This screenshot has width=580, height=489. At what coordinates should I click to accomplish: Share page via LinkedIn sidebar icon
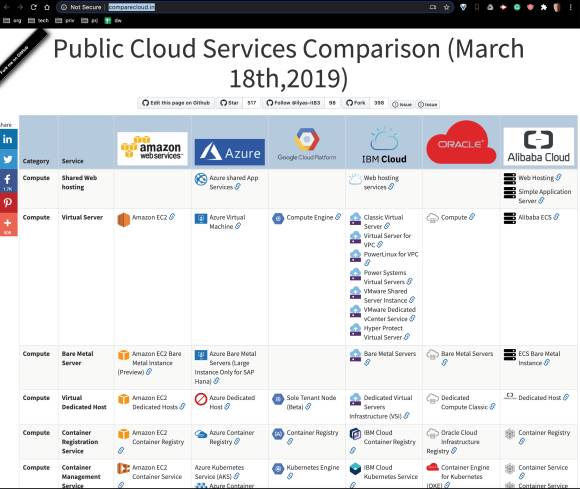8,139
